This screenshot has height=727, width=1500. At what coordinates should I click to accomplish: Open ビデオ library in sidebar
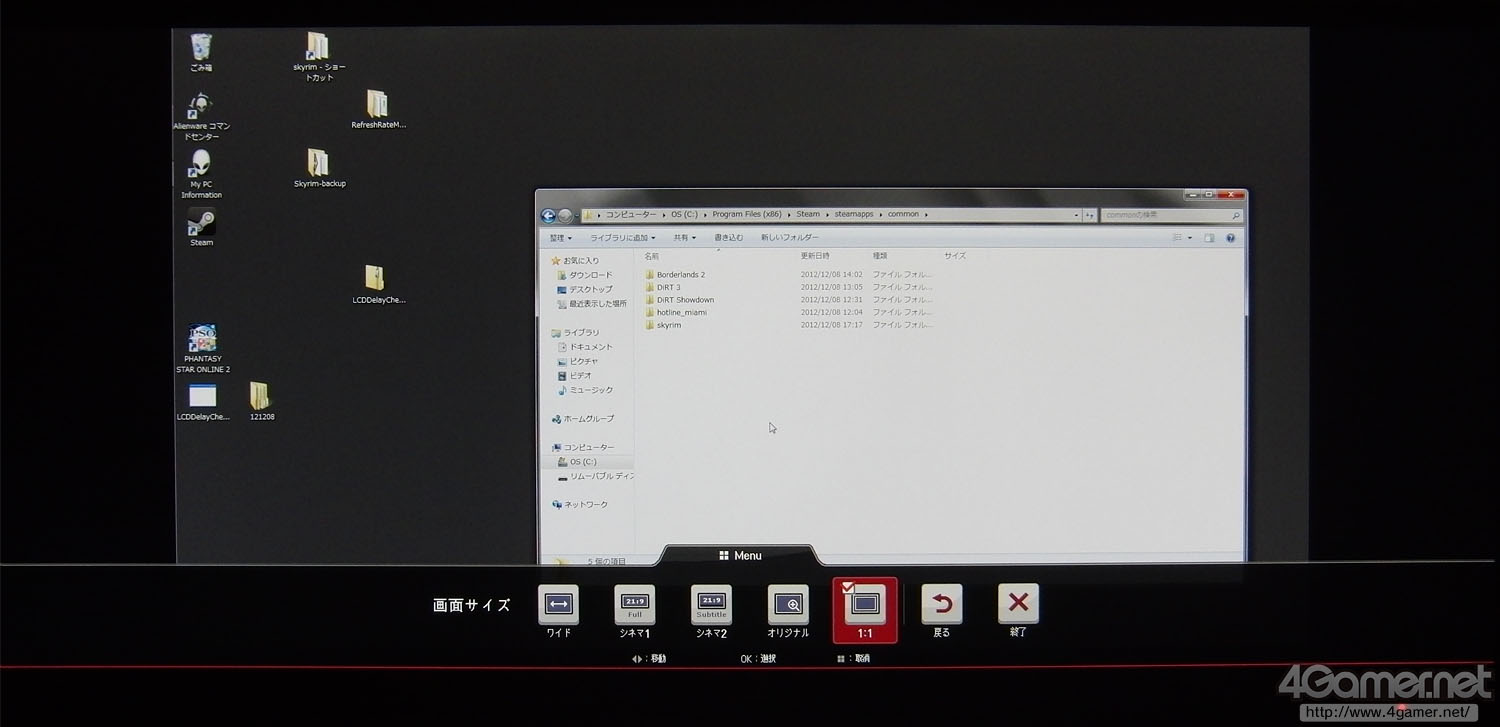coord(575,376)
